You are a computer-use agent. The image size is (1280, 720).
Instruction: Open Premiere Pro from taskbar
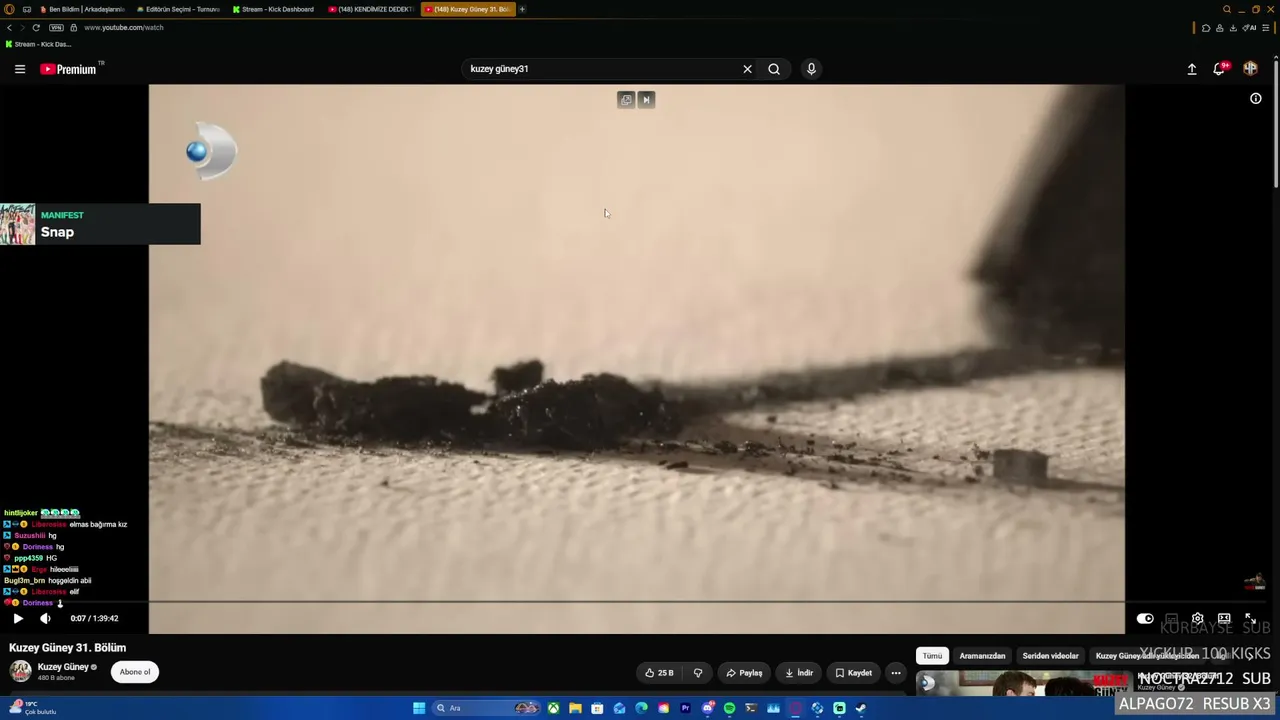[685, 708]
